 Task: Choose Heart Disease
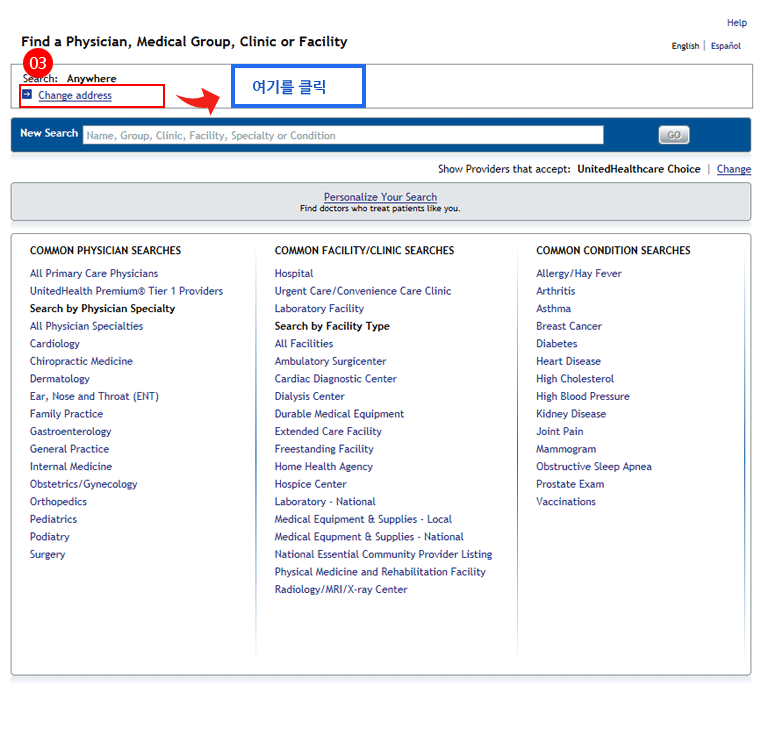568,361
